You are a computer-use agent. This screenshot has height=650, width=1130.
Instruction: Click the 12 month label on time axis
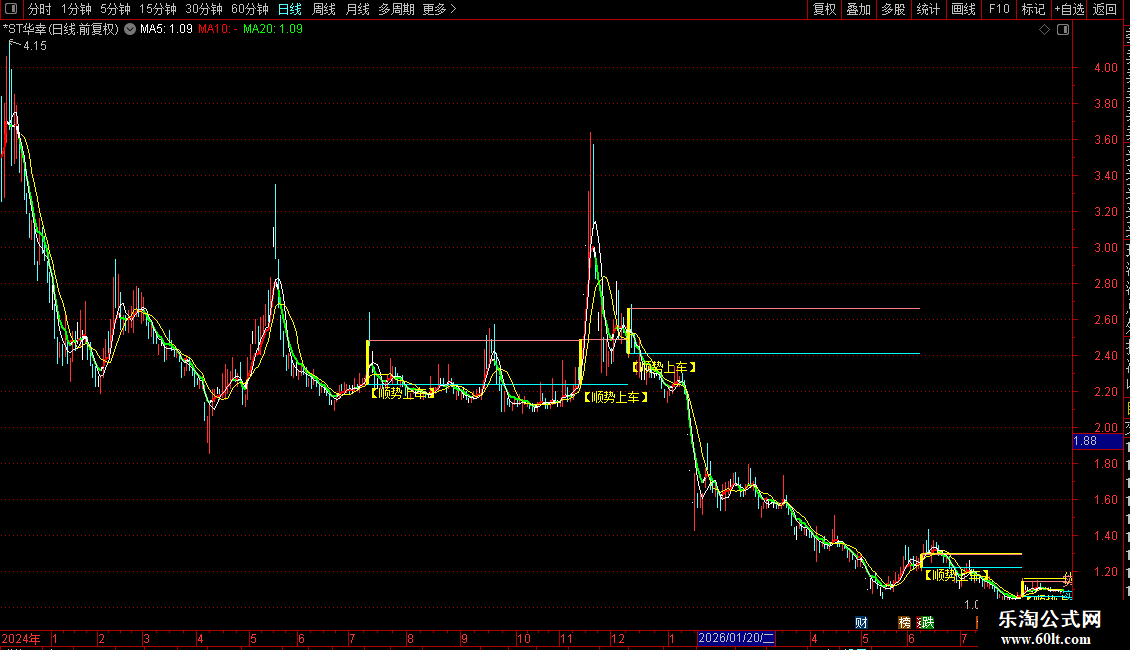point(618,638)
